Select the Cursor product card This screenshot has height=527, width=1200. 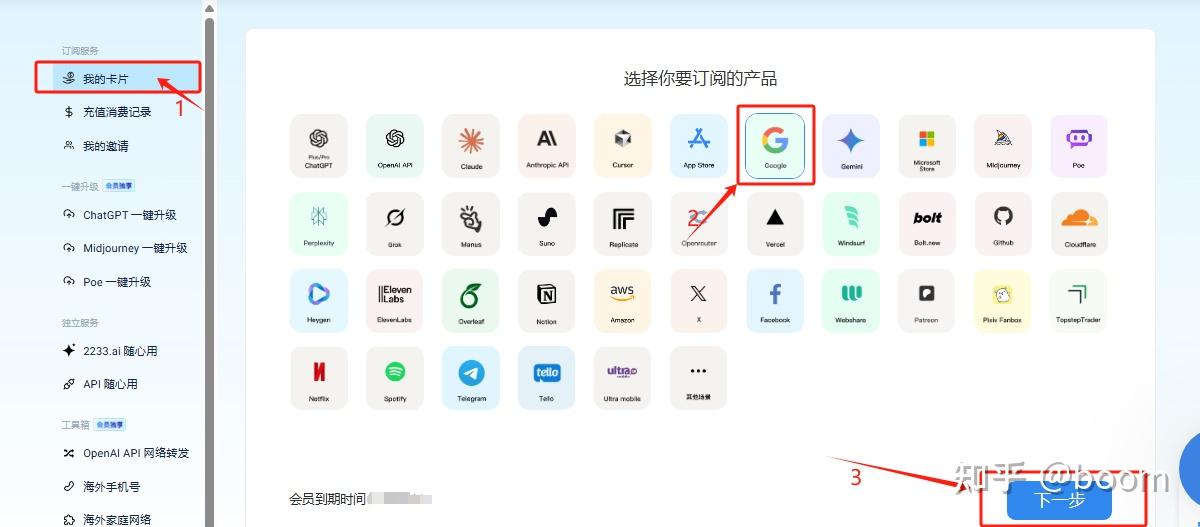(623, 146)
